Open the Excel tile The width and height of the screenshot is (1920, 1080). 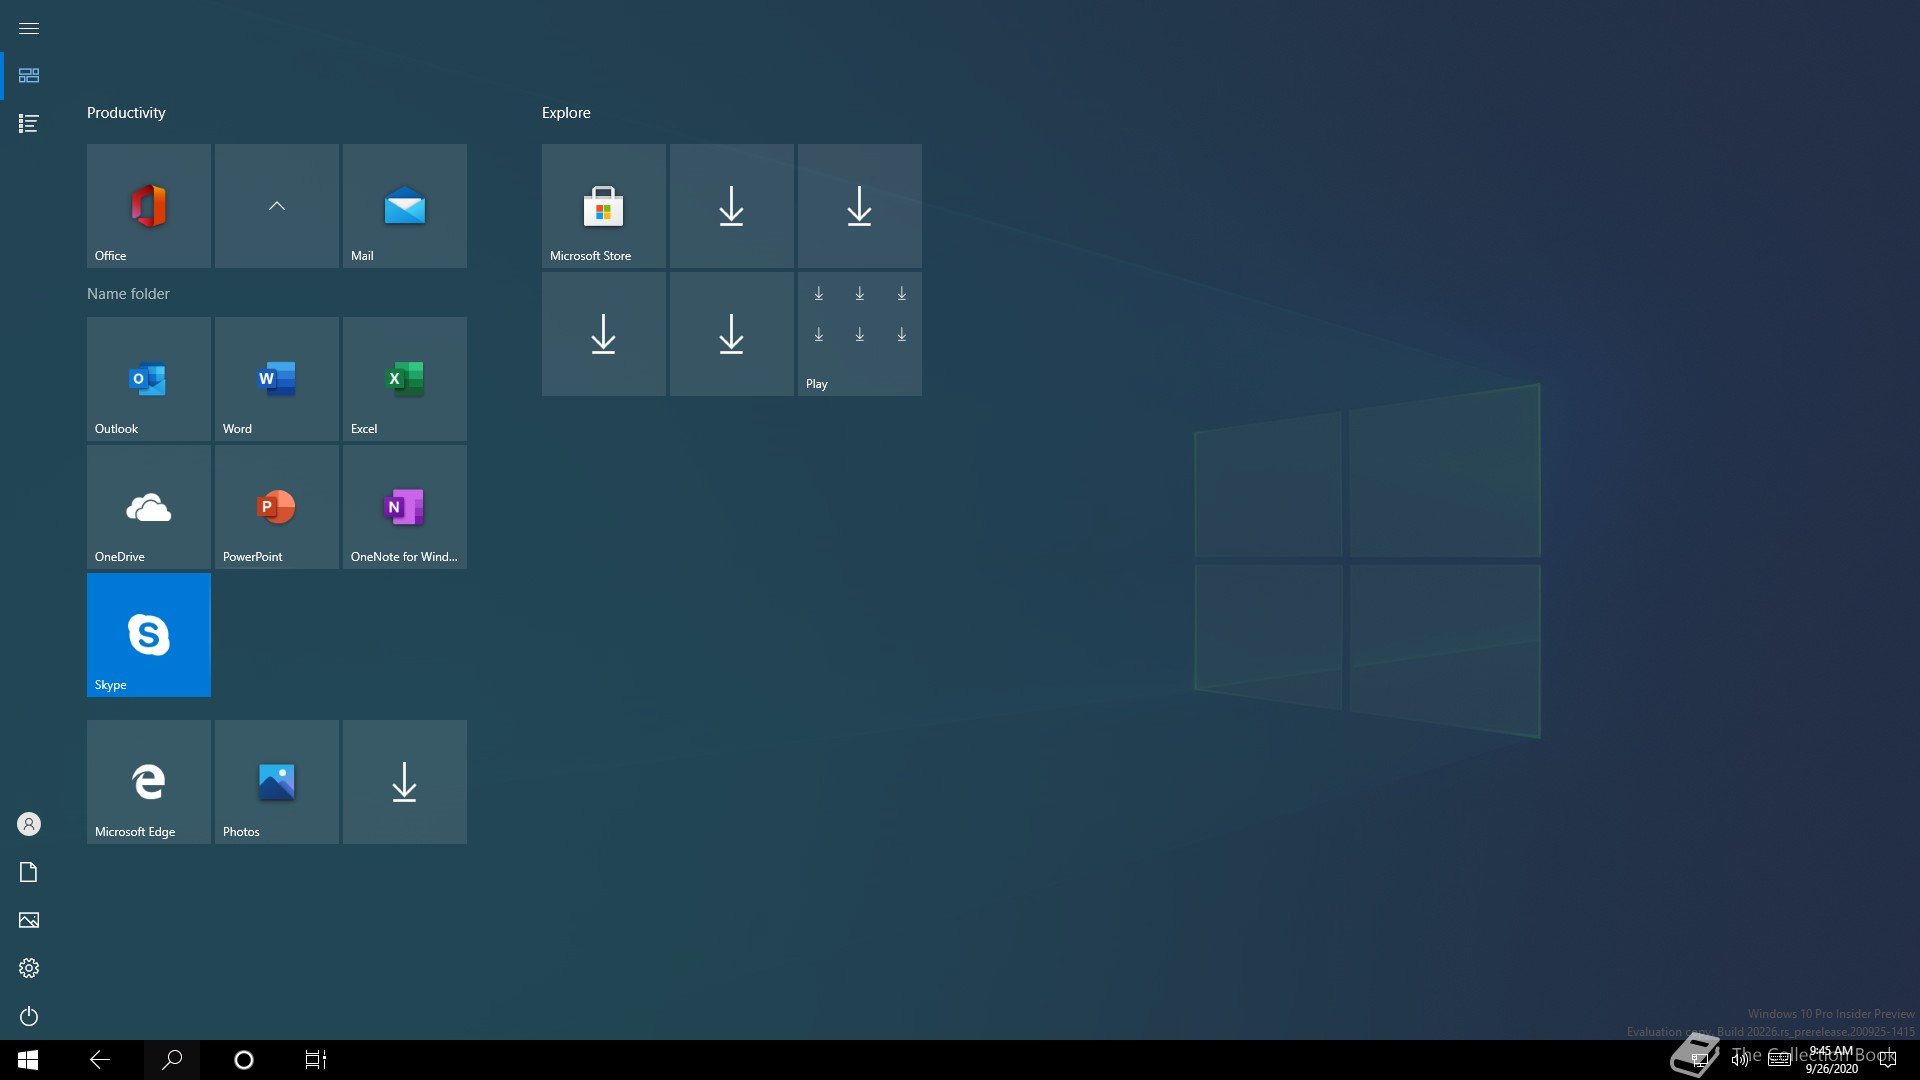click(x=404, y=378)
